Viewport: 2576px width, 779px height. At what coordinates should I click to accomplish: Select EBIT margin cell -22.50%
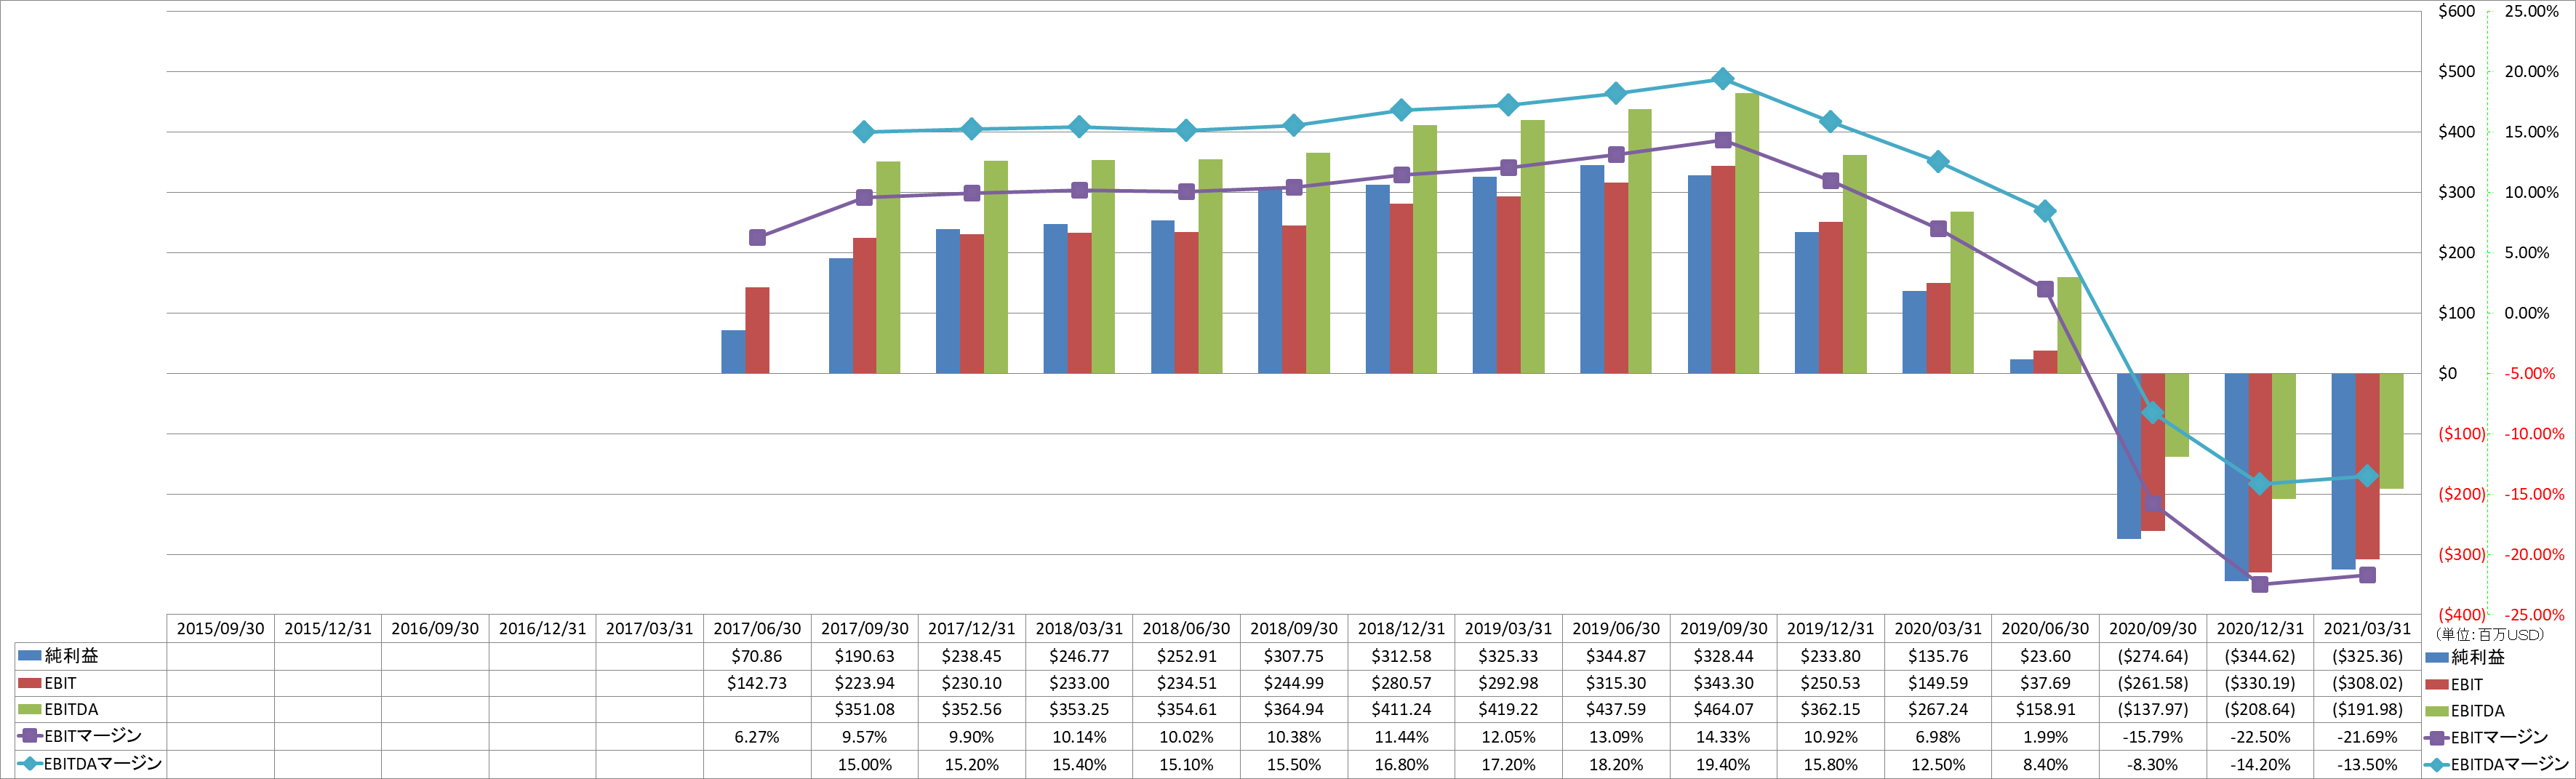2260,736
